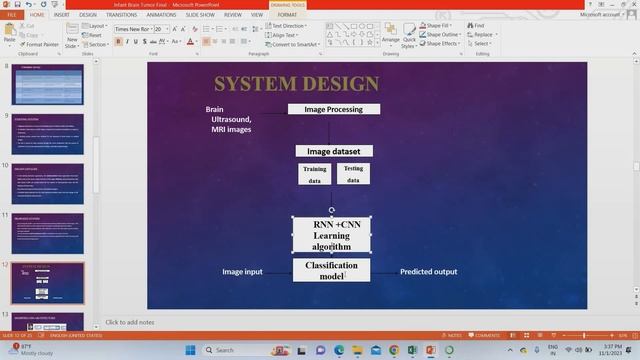Open Windows Start menu
Viewport: 640px width, 360px height.
[190, 350]
